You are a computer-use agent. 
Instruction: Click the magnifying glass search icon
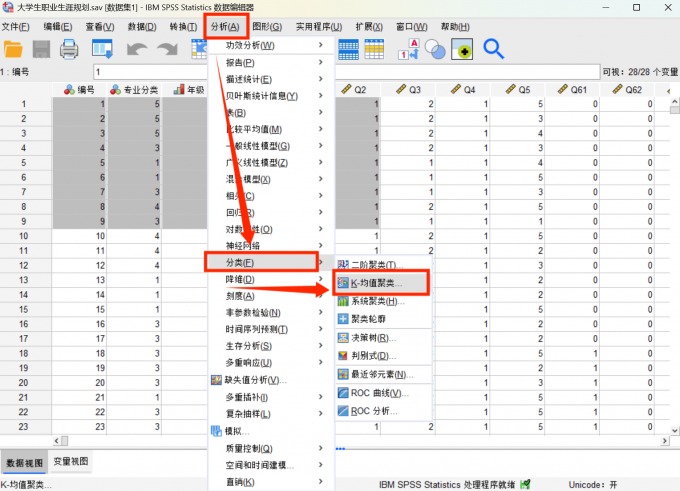point(493,49)
